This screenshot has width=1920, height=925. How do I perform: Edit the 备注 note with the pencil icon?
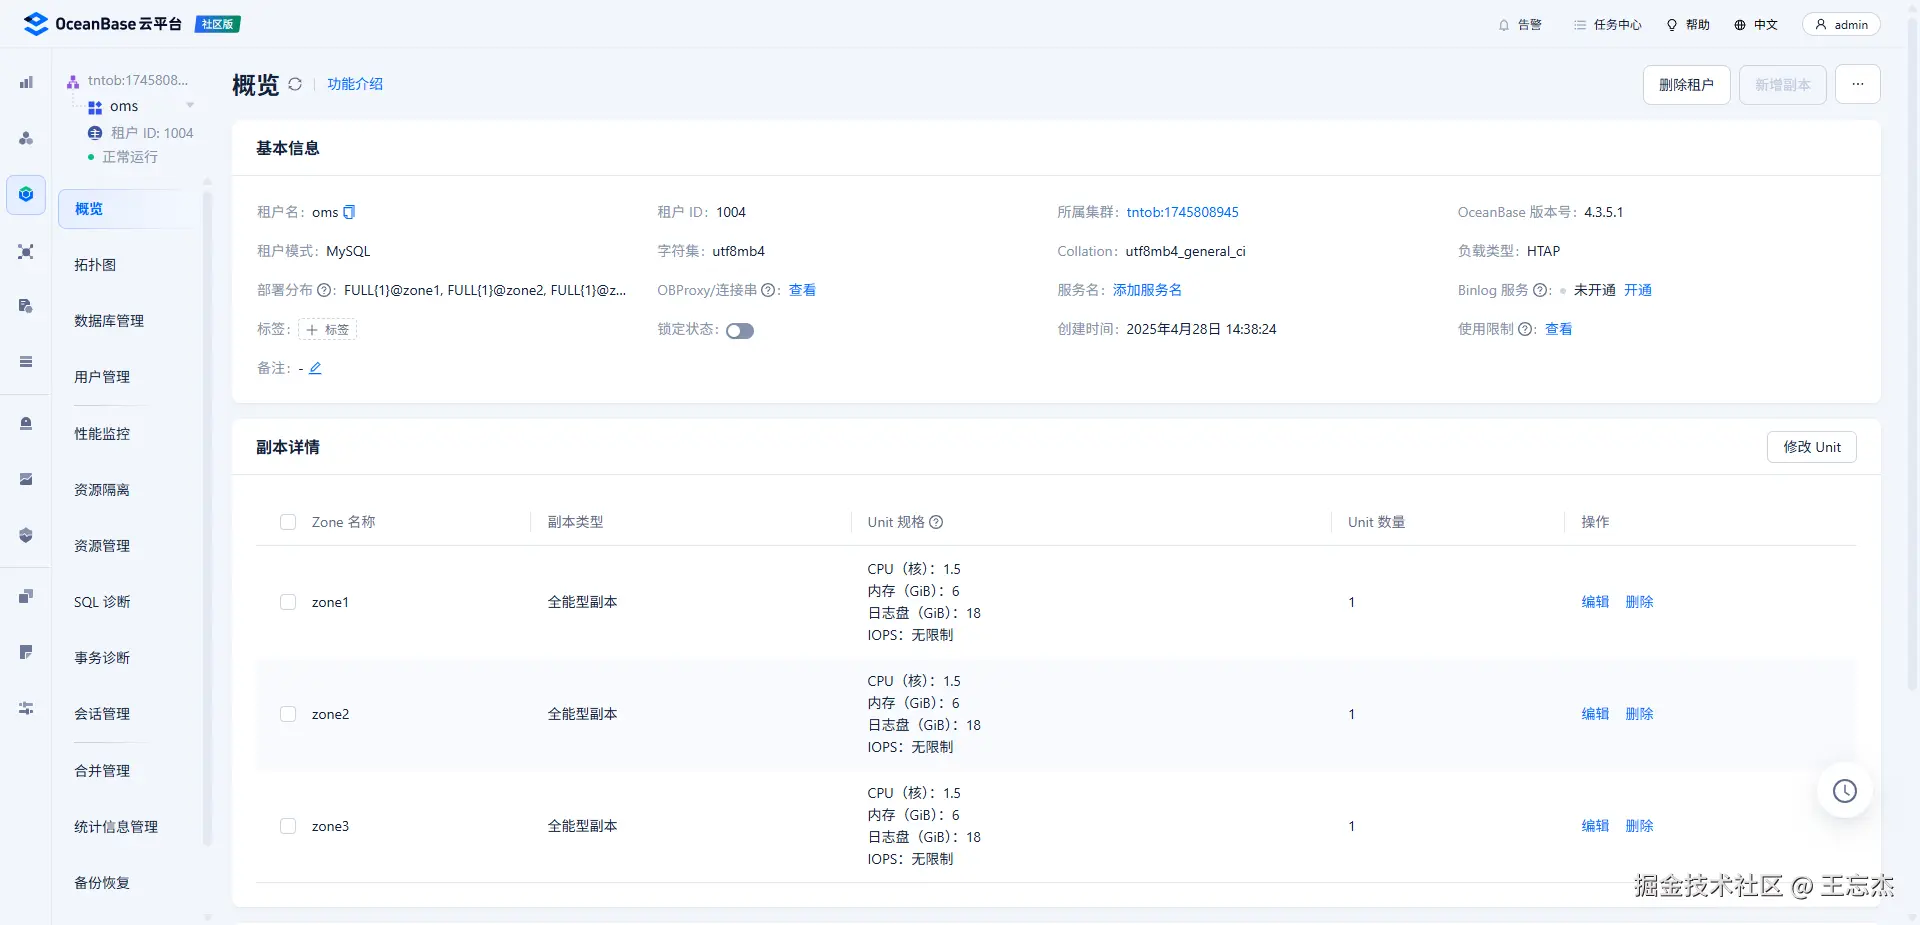pos(315,368)
